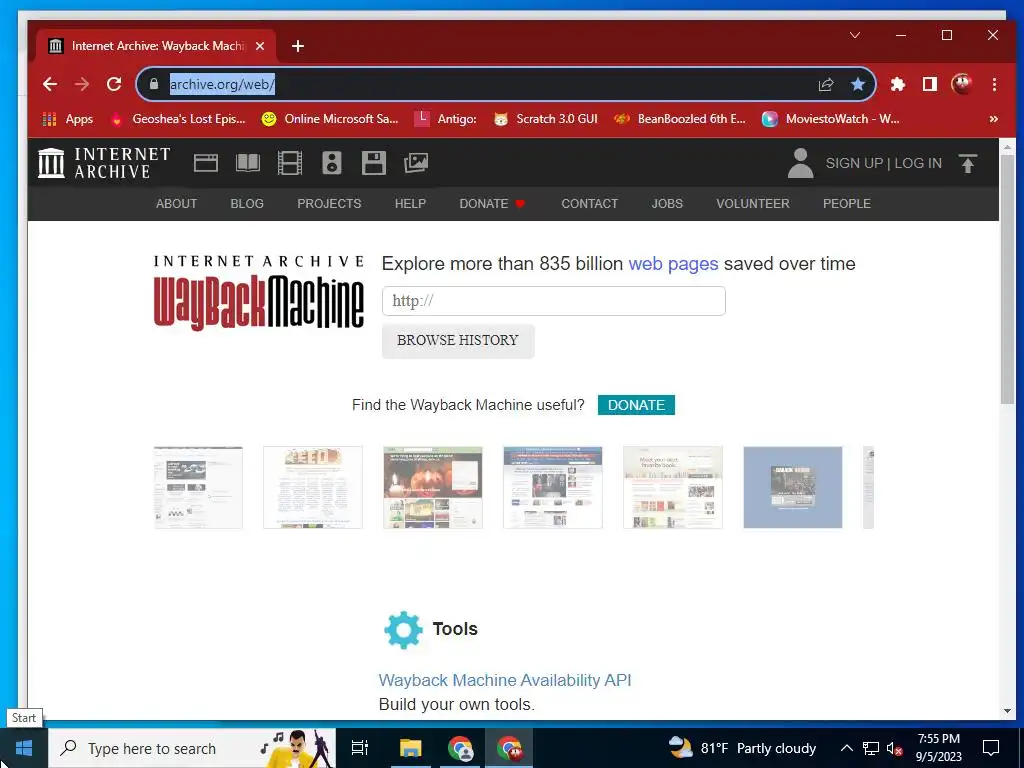Open File Explorer from the taskbar
The width and height of the screenshot is (1024, 768).
click(x=411, y=748)
